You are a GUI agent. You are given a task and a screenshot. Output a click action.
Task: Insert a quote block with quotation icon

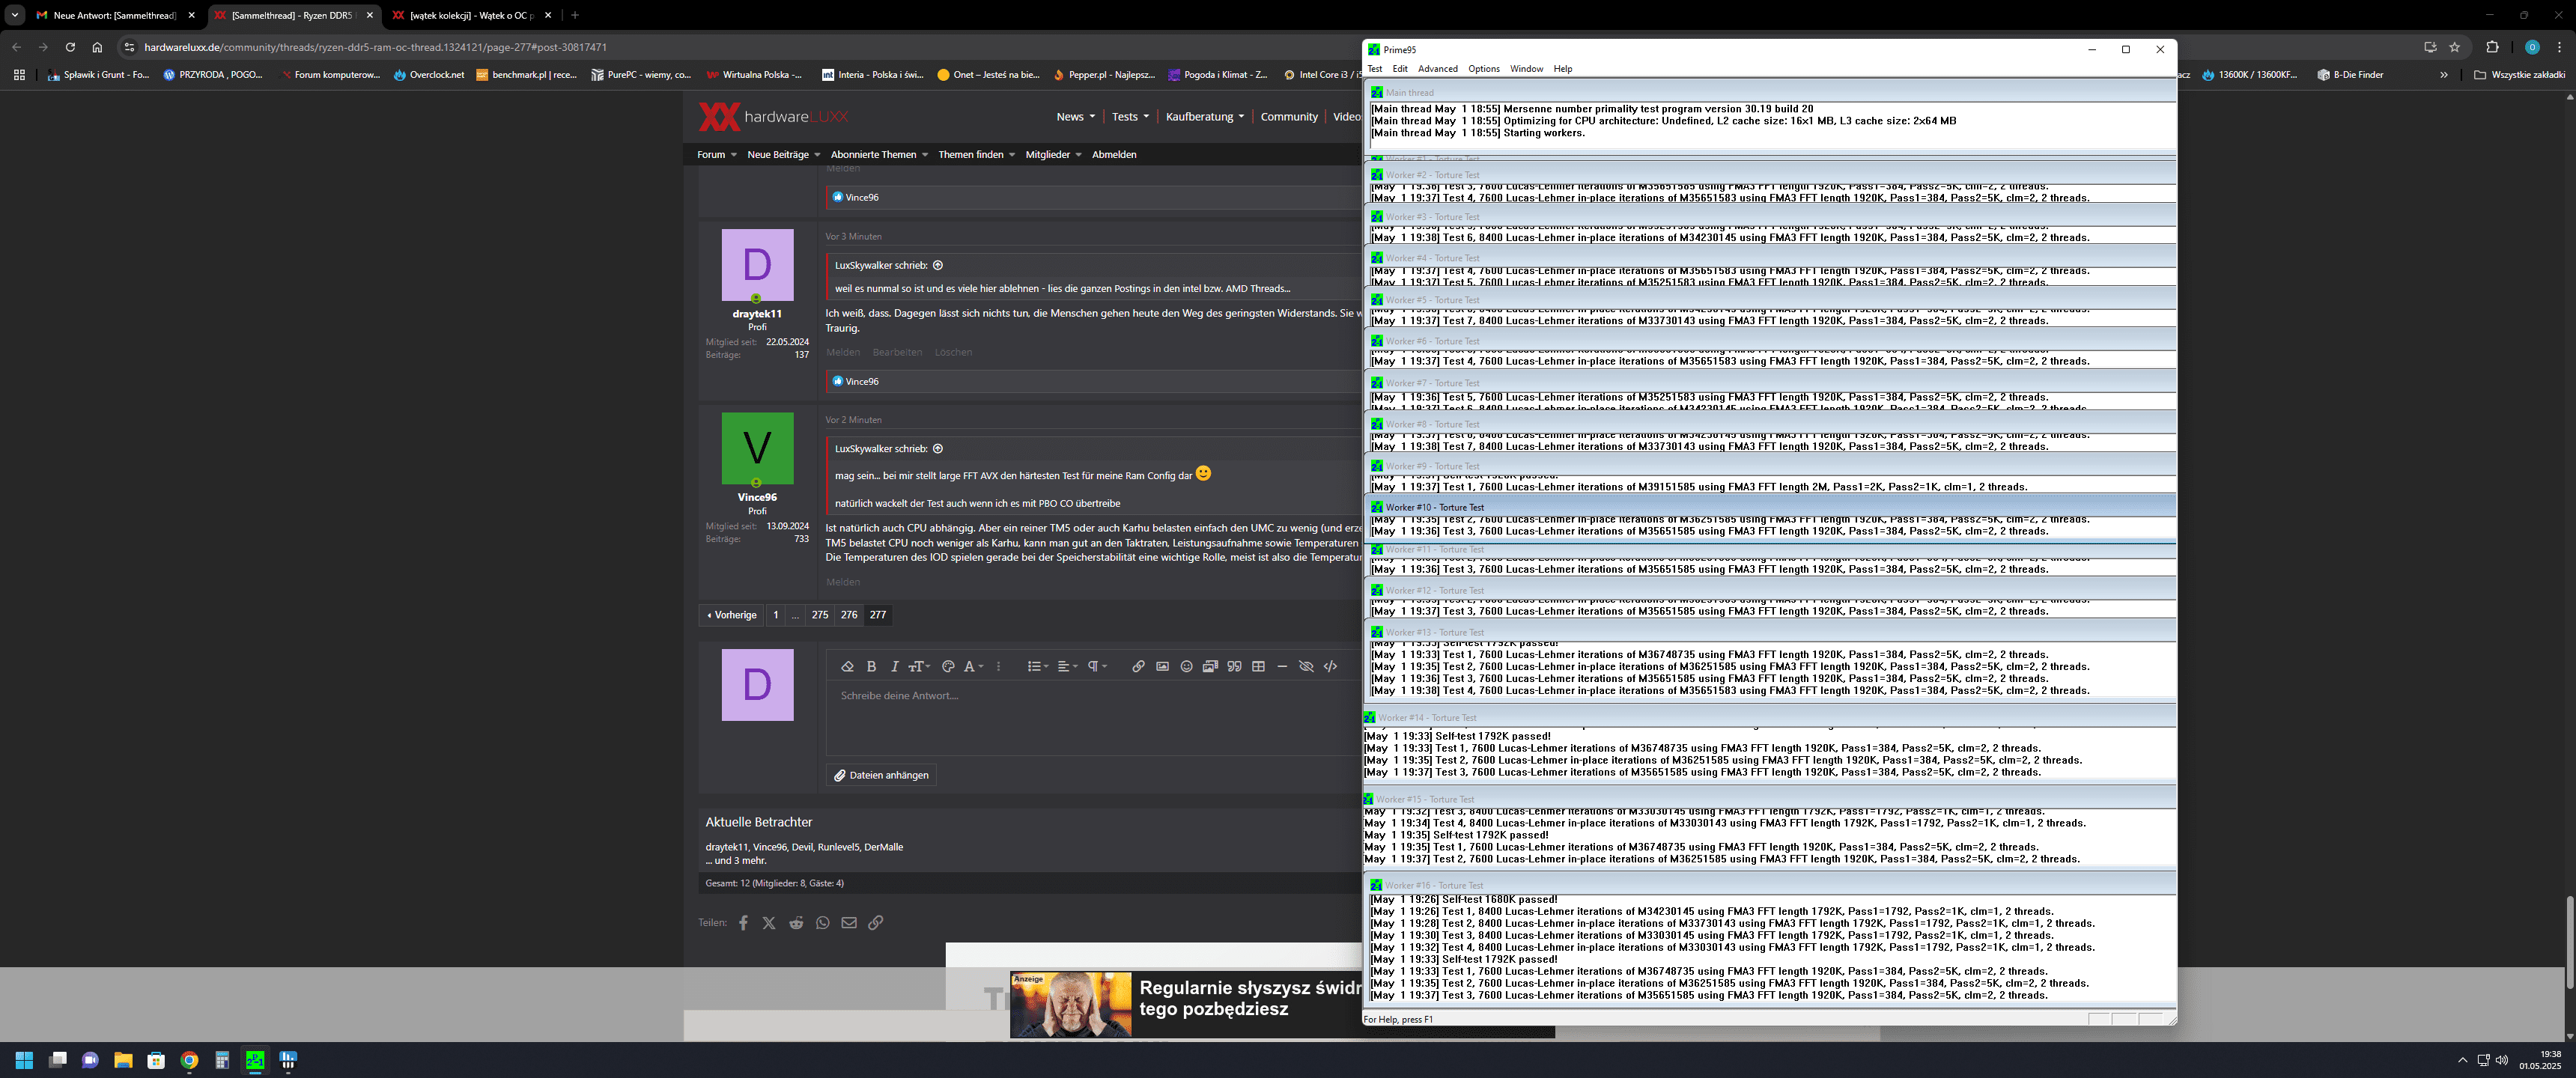point(1234,667)
